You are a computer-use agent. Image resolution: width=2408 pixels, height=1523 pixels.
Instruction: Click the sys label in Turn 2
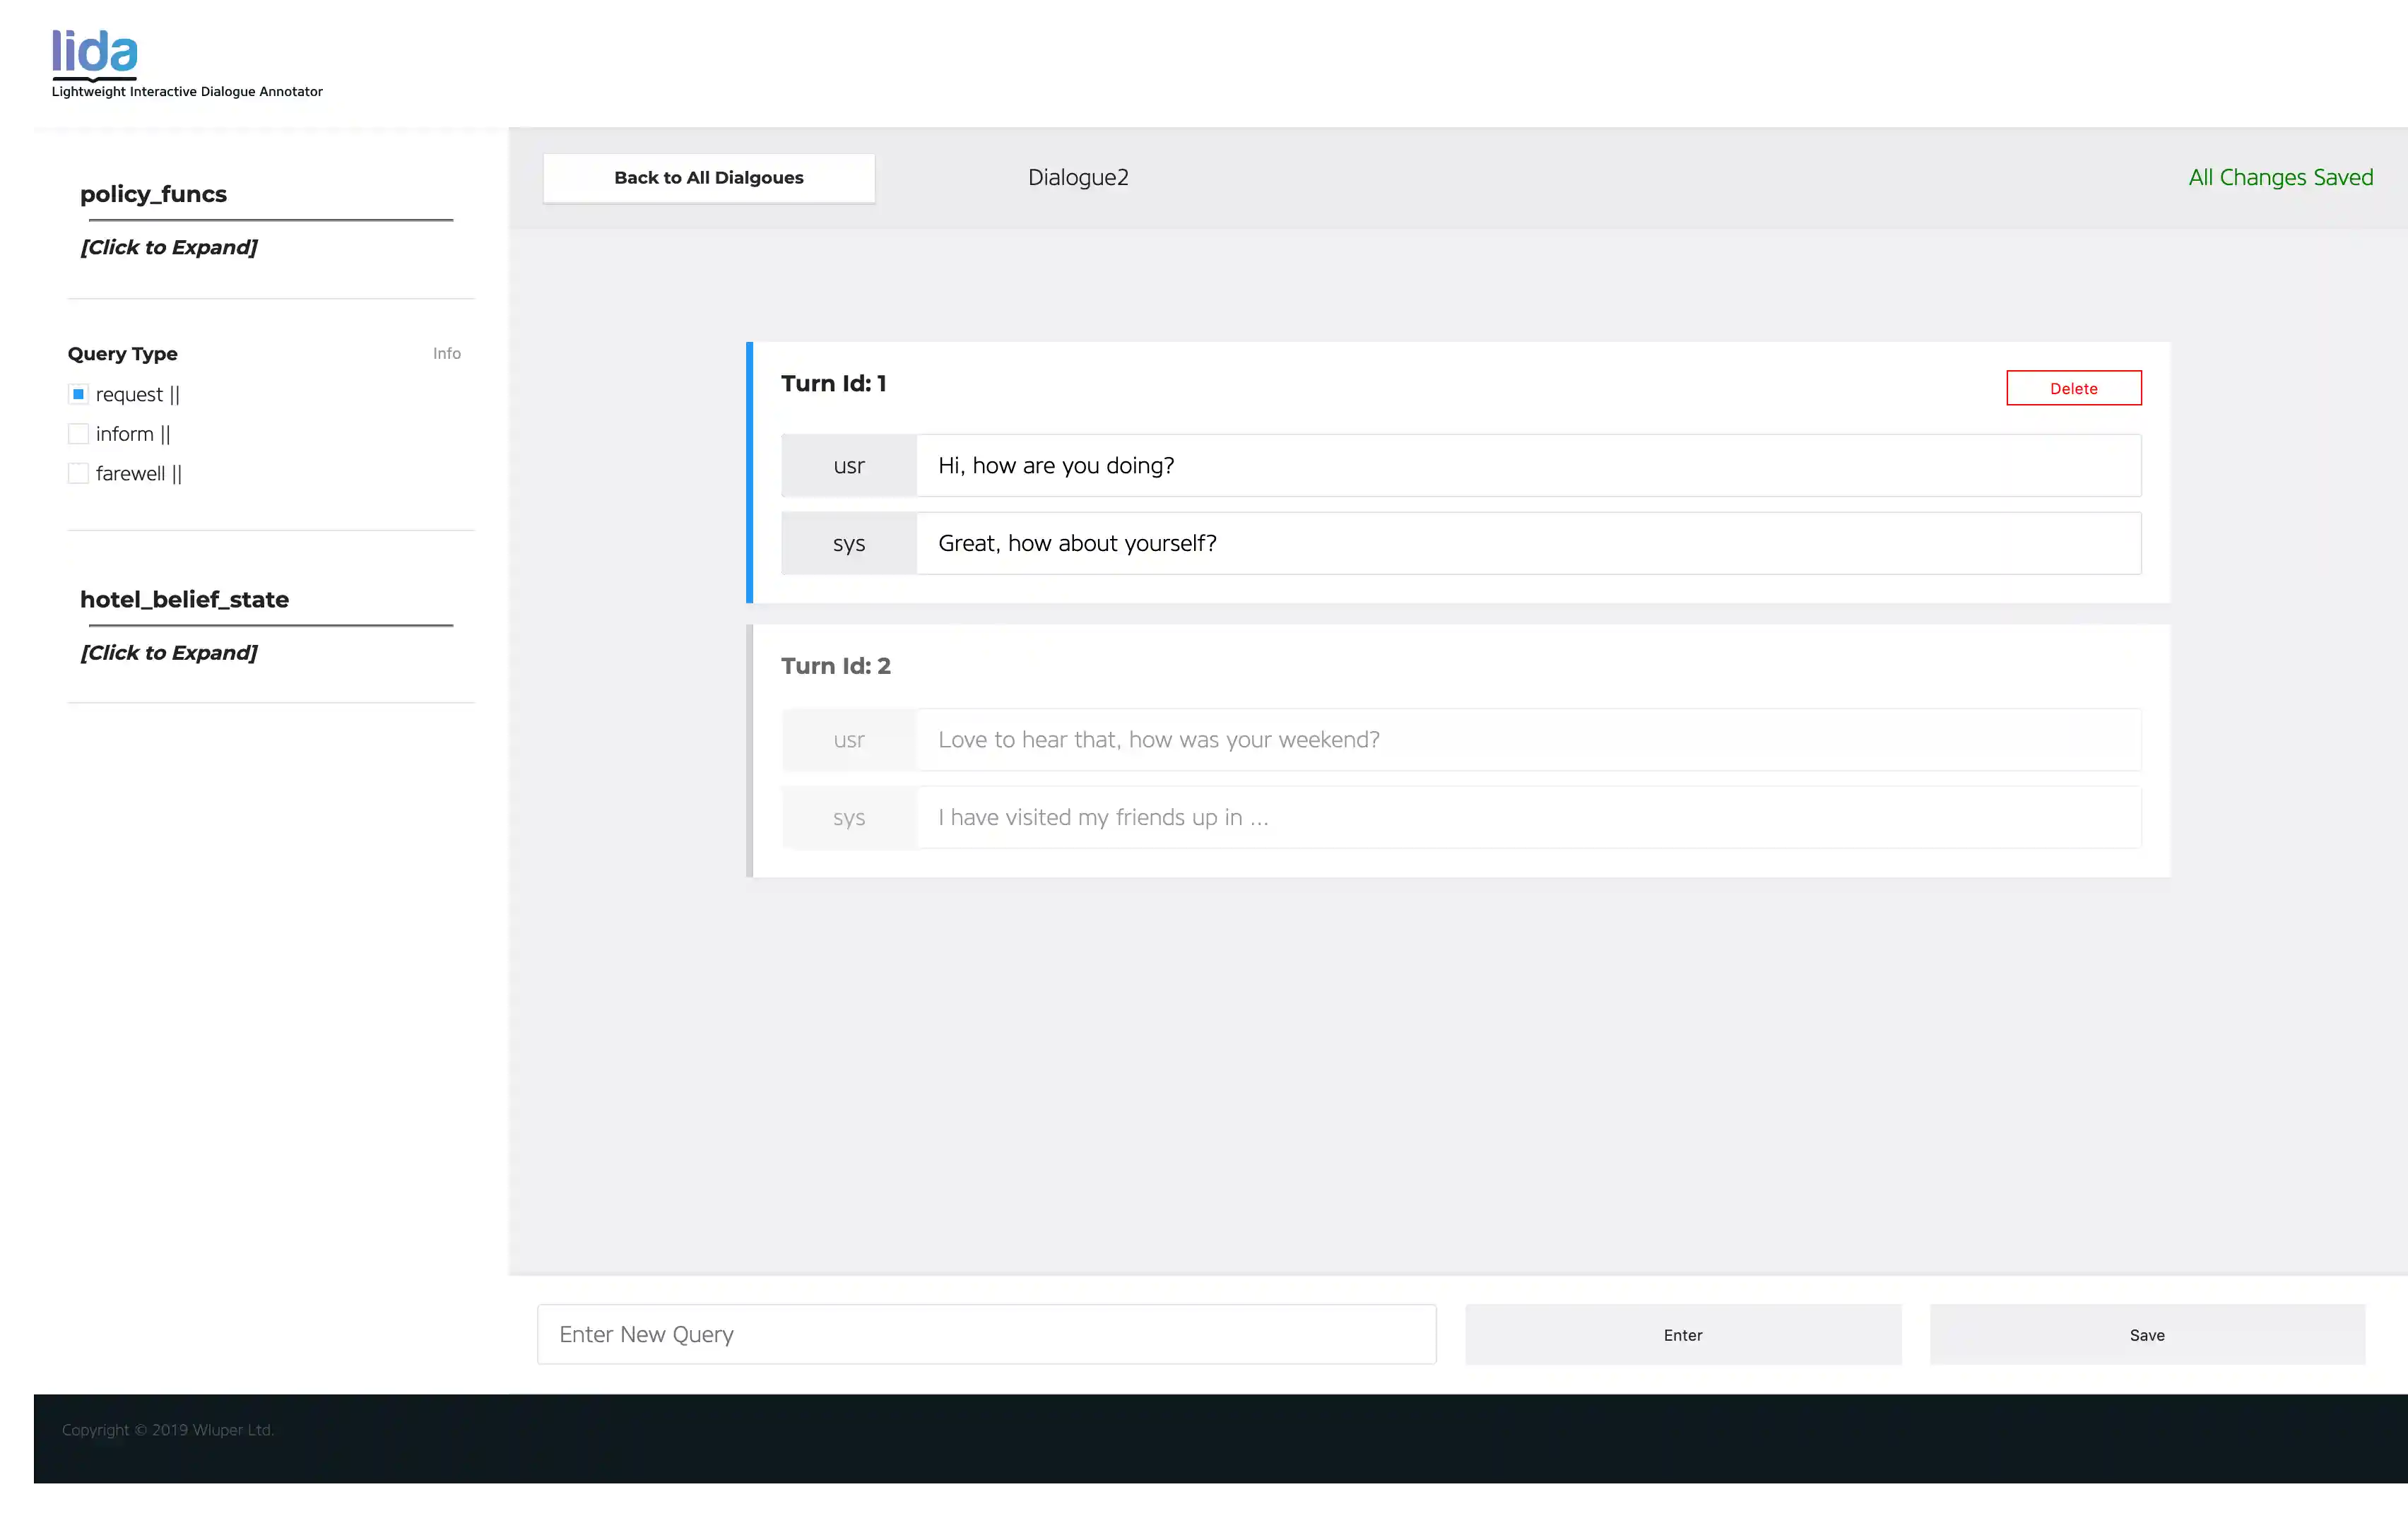(x=848, y=817)
